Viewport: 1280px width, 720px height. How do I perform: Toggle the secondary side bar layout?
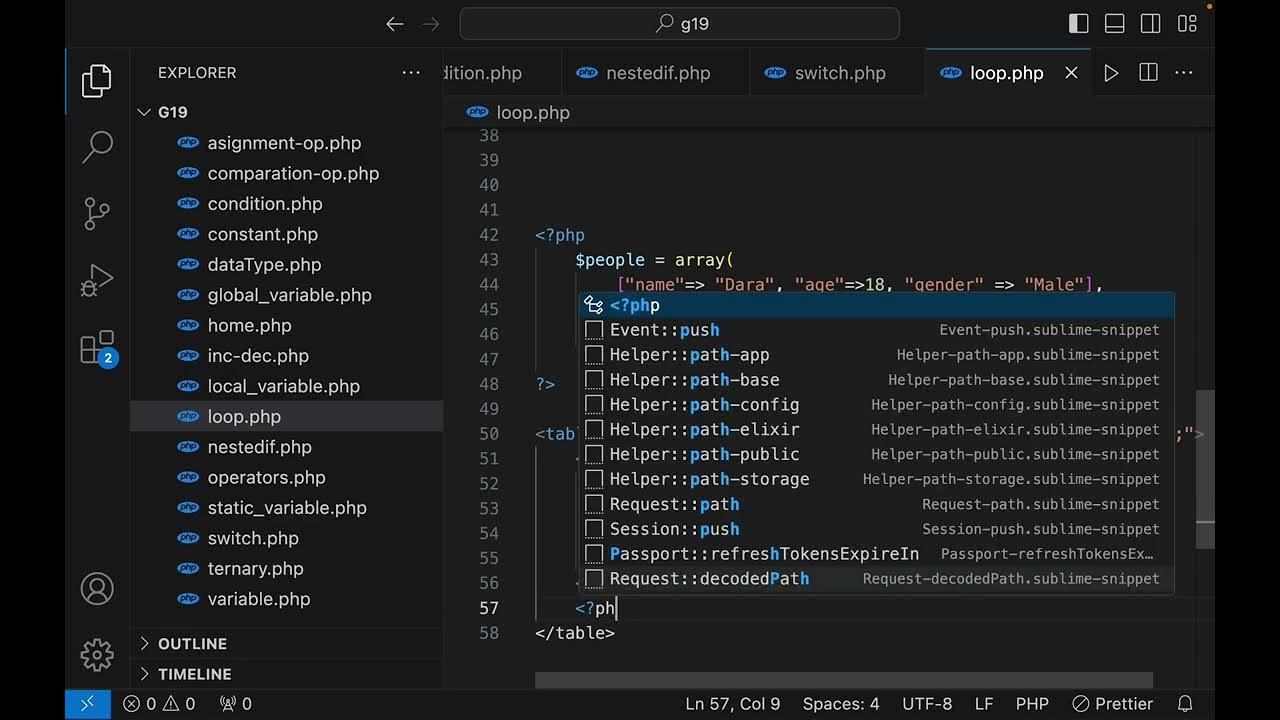pyautogui.click(x=1151, y=24)
